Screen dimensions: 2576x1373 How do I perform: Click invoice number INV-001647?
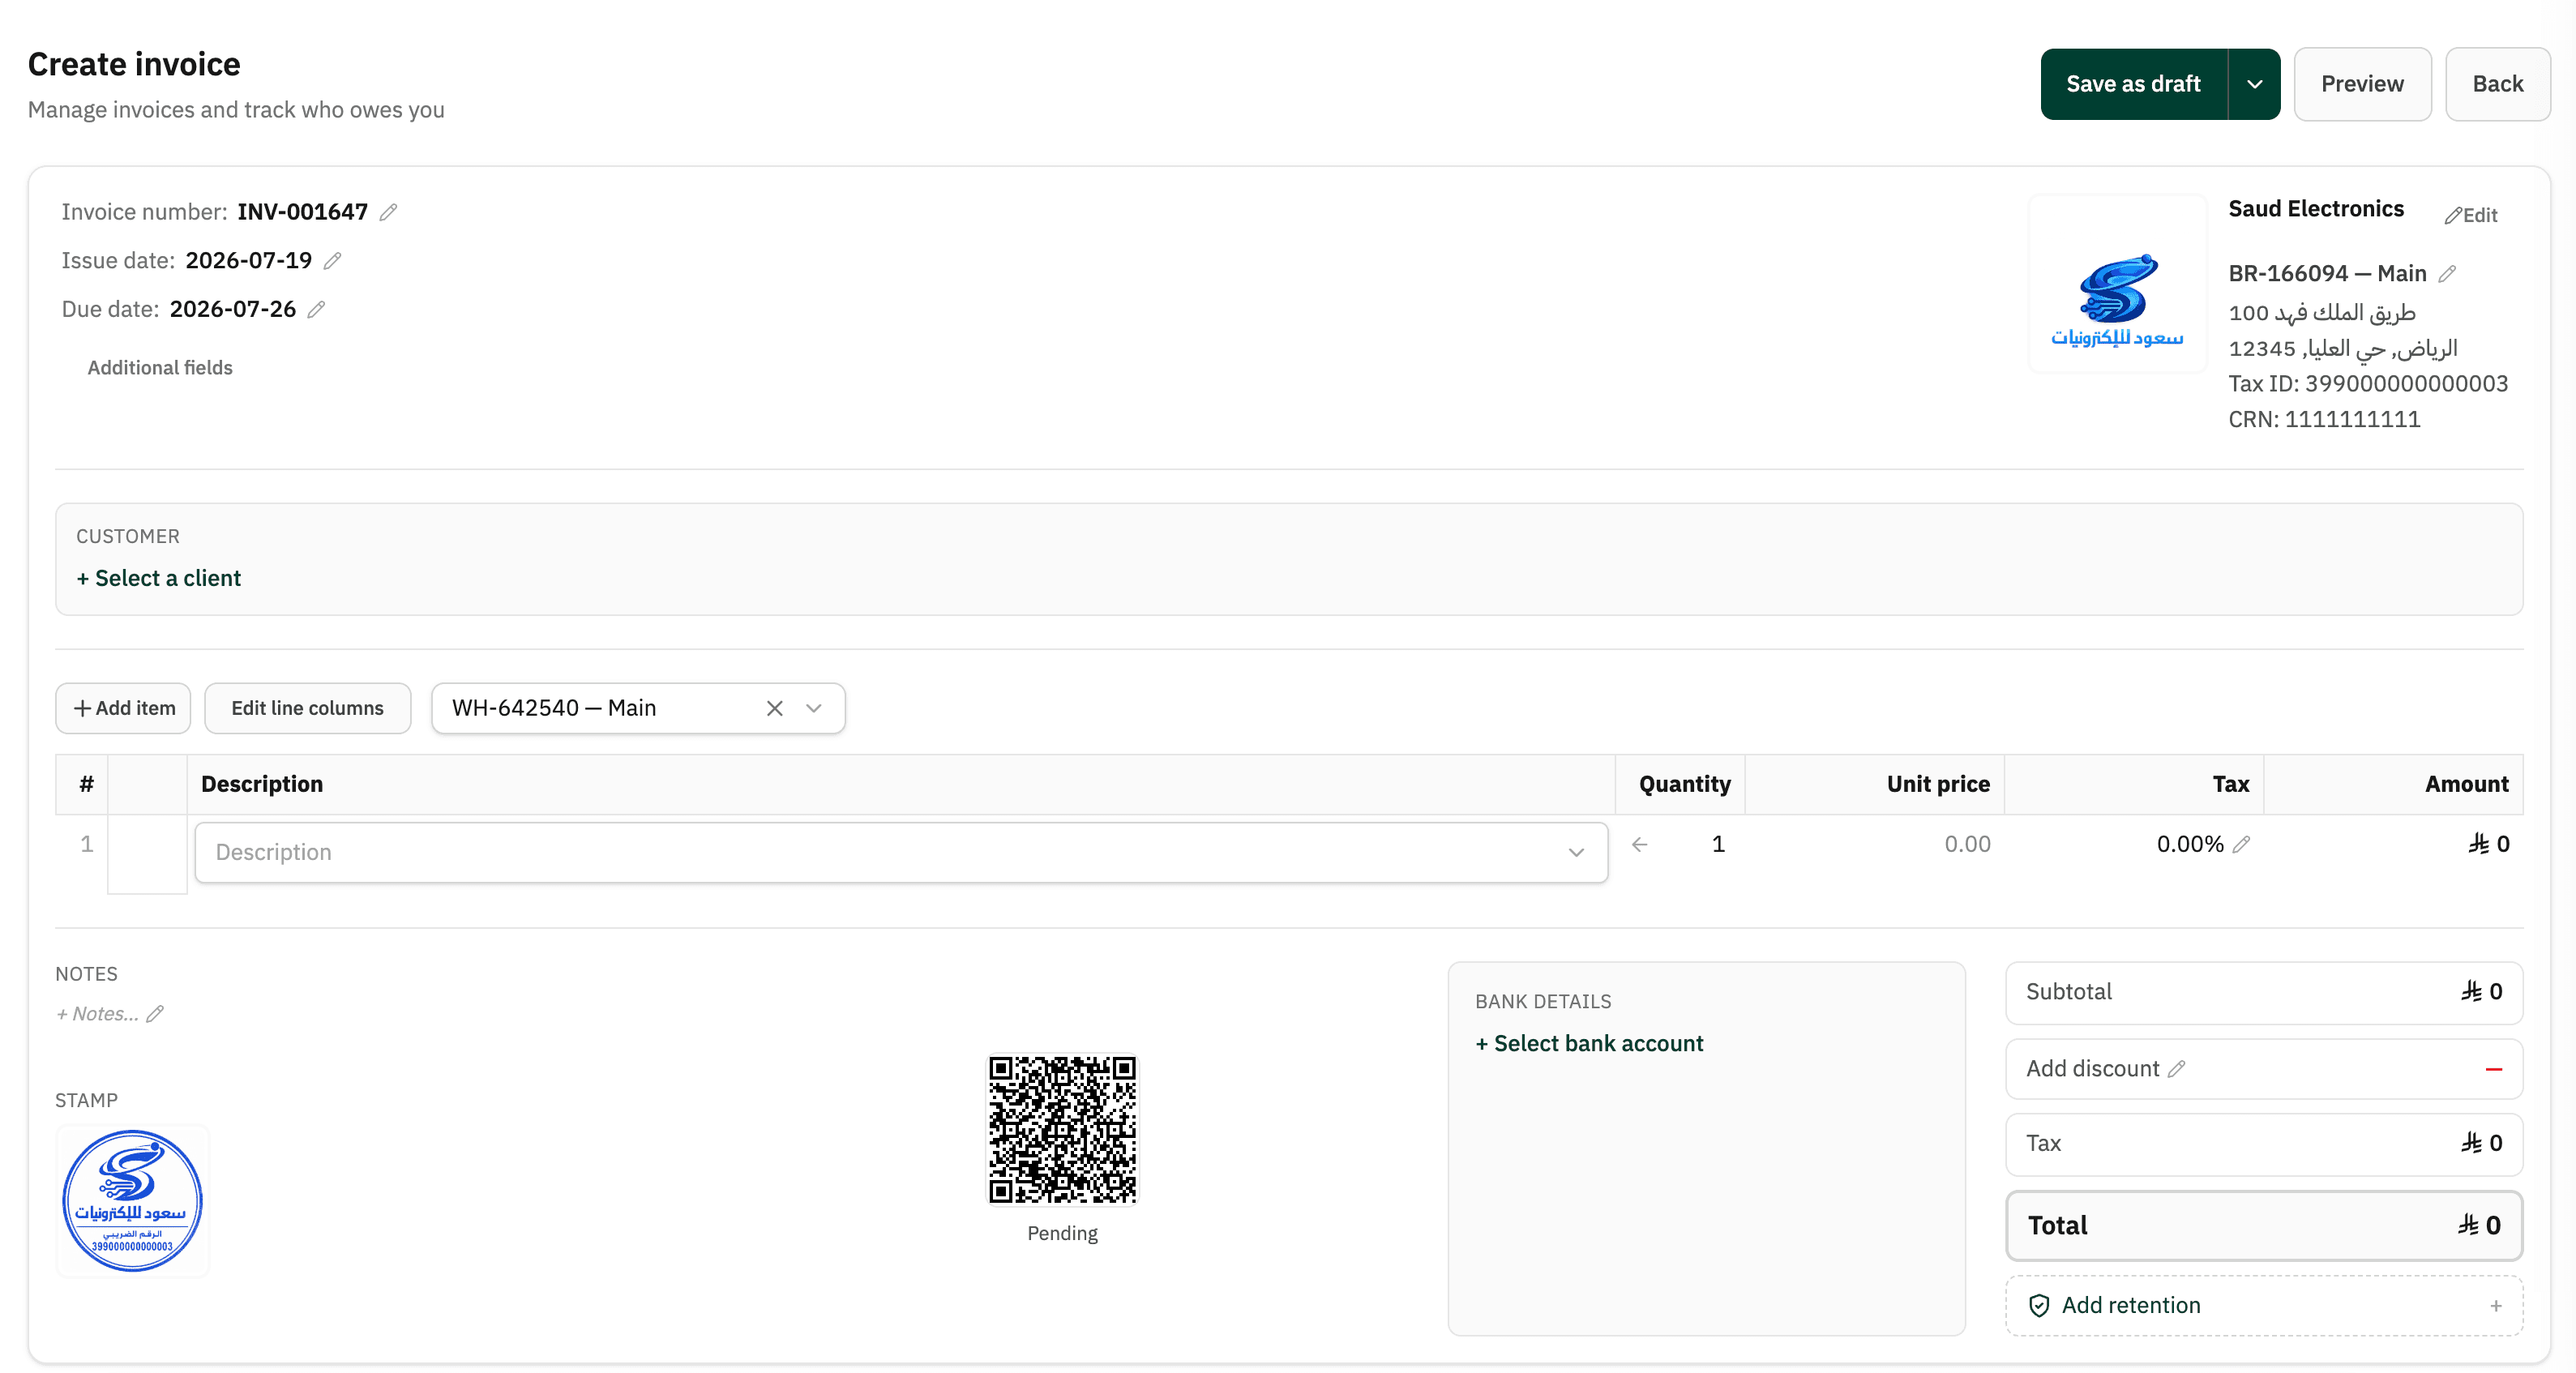(302, 212)
